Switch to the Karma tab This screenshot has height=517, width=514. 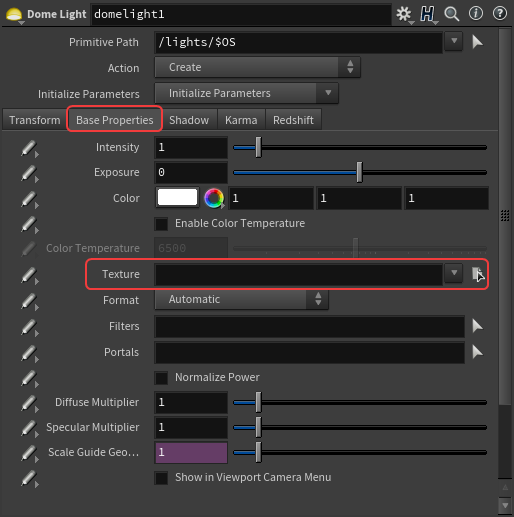[241, 120]
